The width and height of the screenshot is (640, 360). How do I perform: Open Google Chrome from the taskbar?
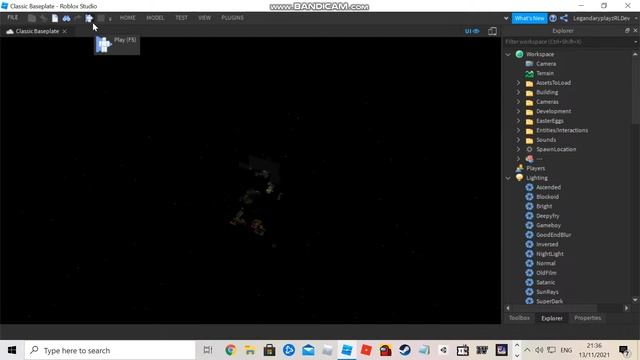pos(230,350)
